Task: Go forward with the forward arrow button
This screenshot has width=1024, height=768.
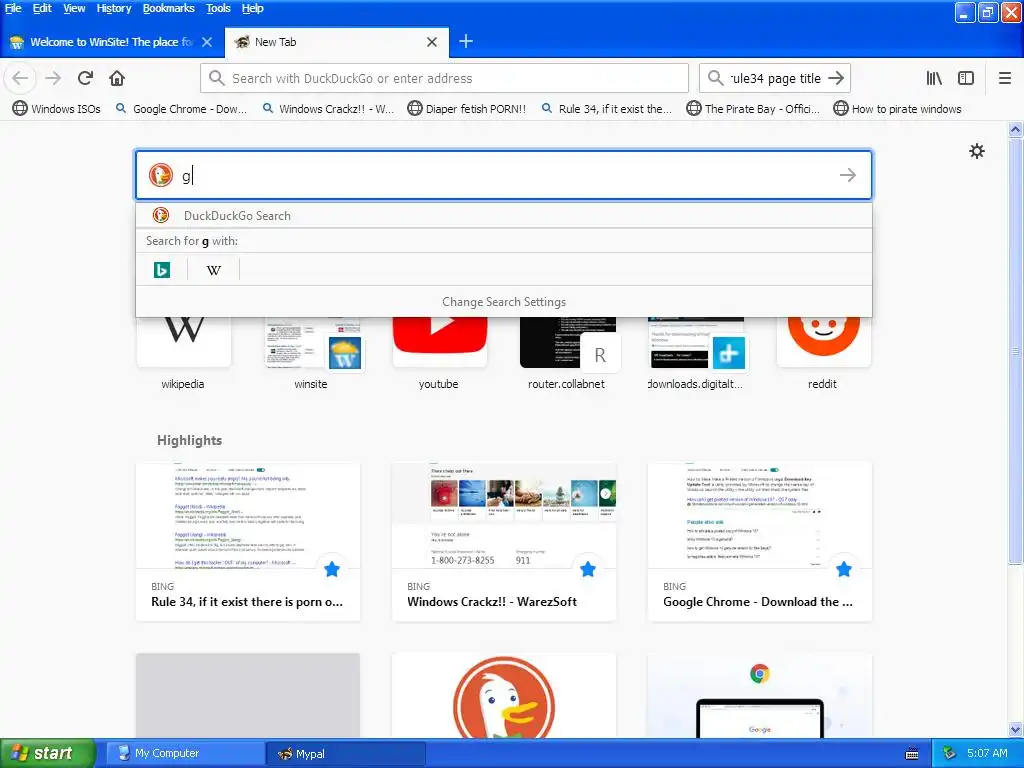Action: (x=53, y=78)
